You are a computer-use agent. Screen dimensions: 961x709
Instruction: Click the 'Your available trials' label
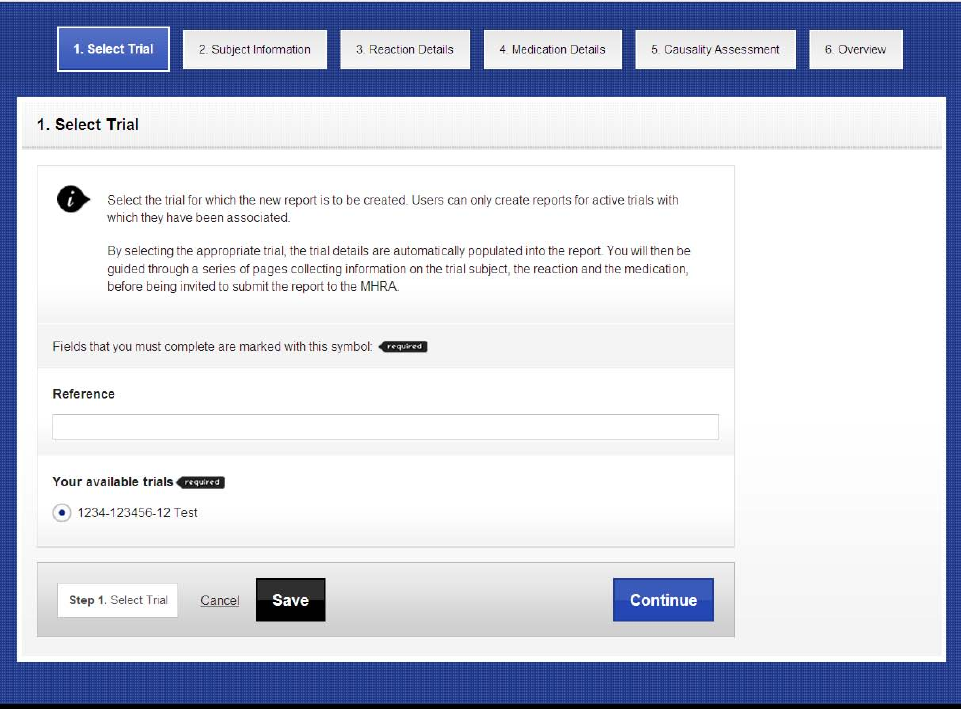click(x=113, y=482)
